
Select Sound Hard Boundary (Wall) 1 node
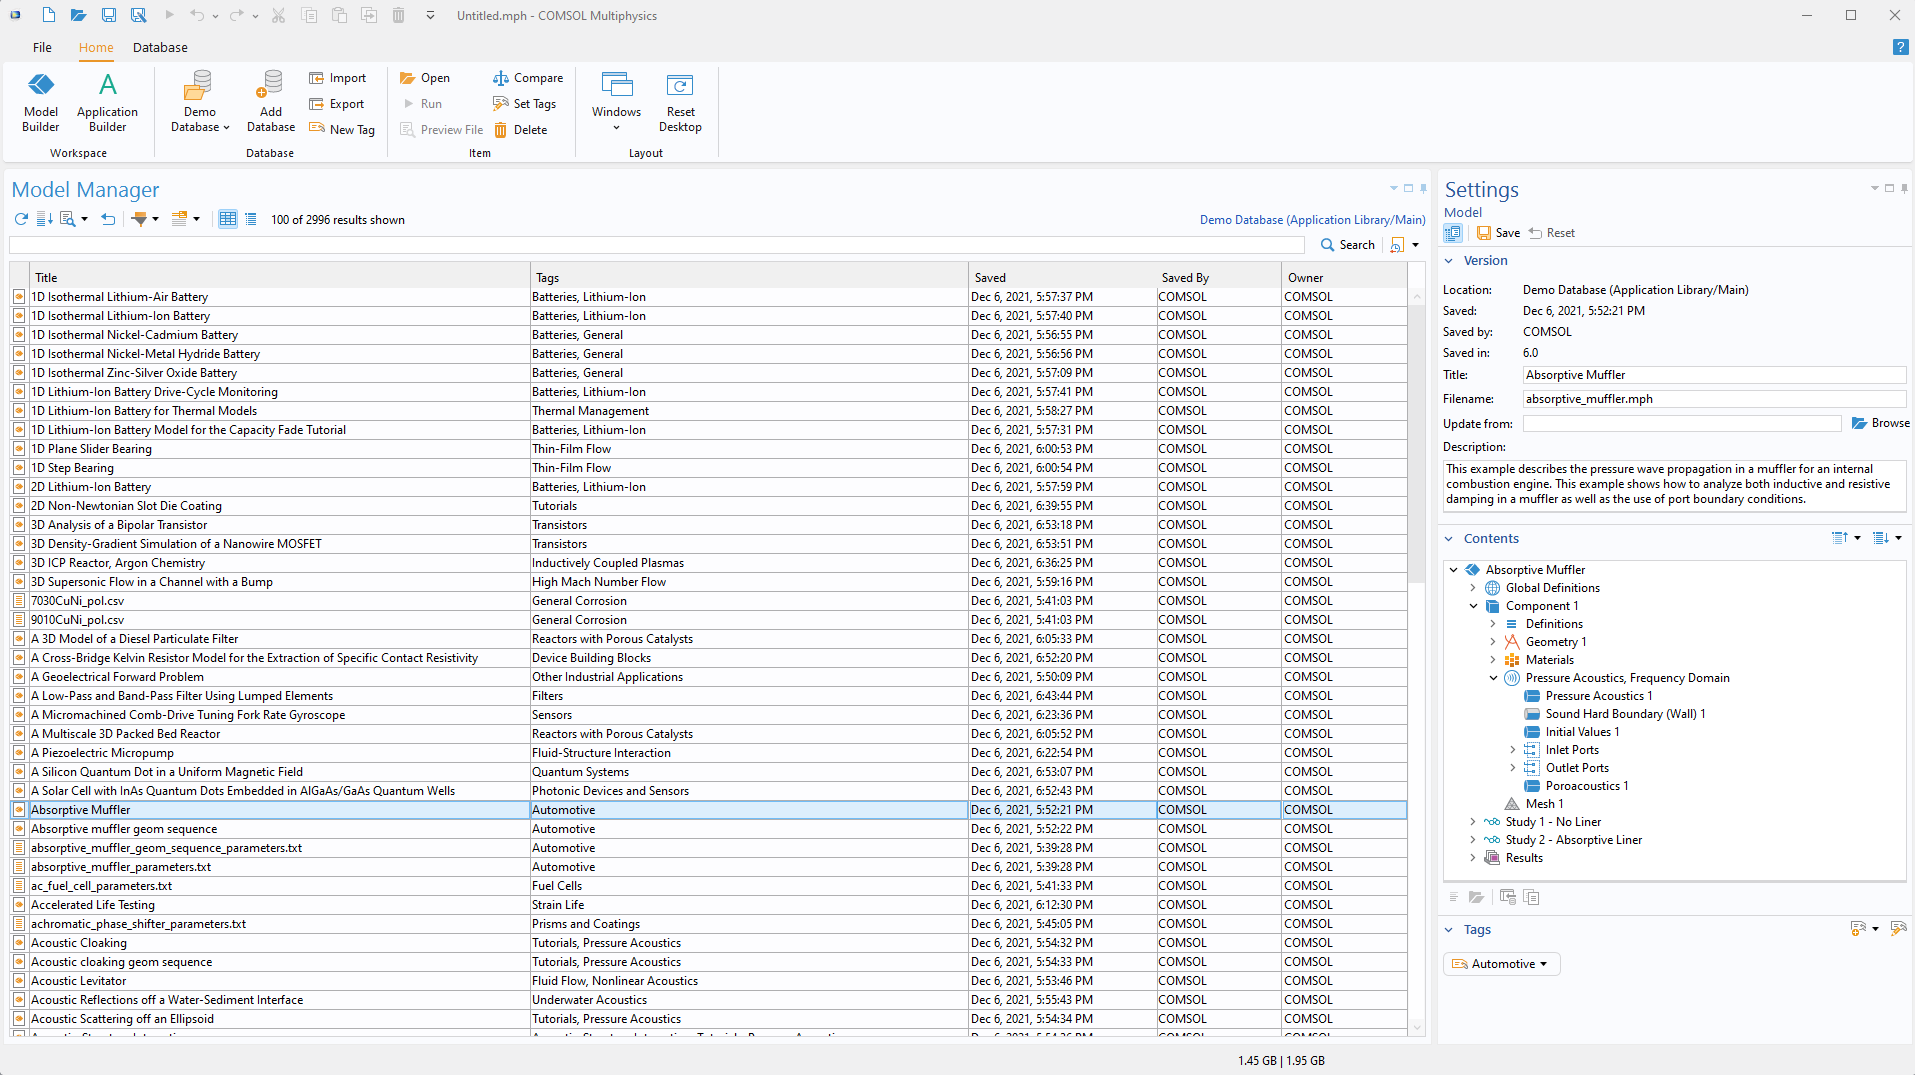[1625, 714]
